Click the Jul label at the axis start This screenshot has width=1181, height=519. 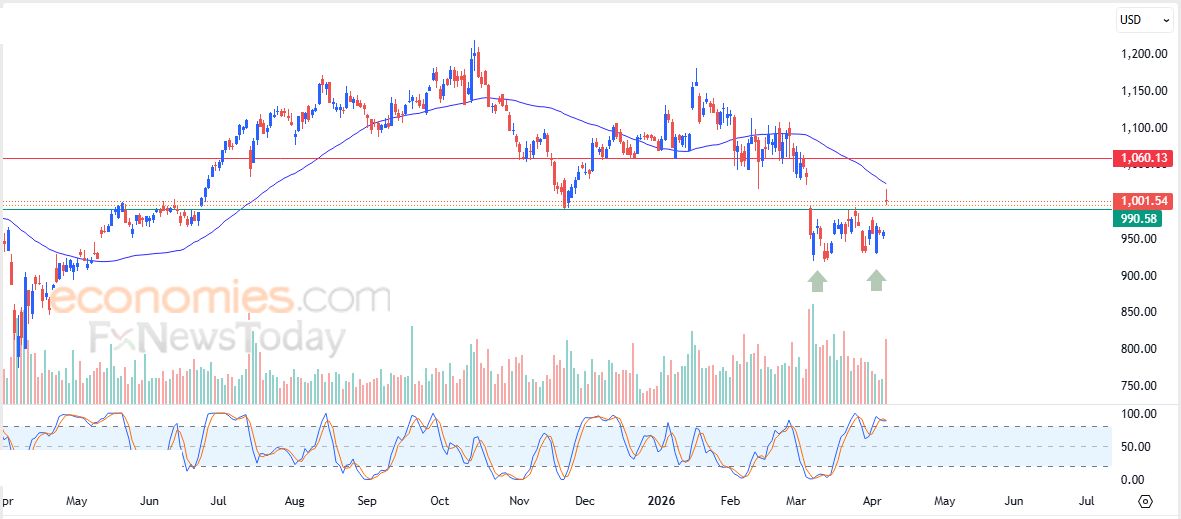pyautogui.click(x=219, y=500)
